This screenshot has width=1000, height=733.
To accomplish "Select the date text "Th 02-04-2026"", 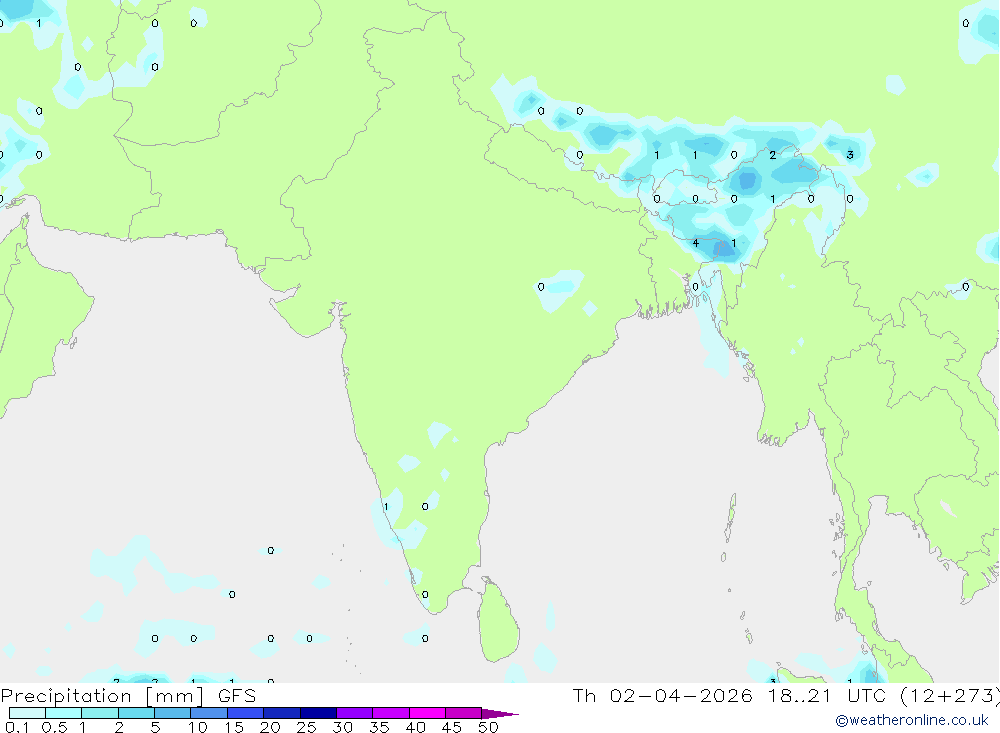I will tap(663, 695).
